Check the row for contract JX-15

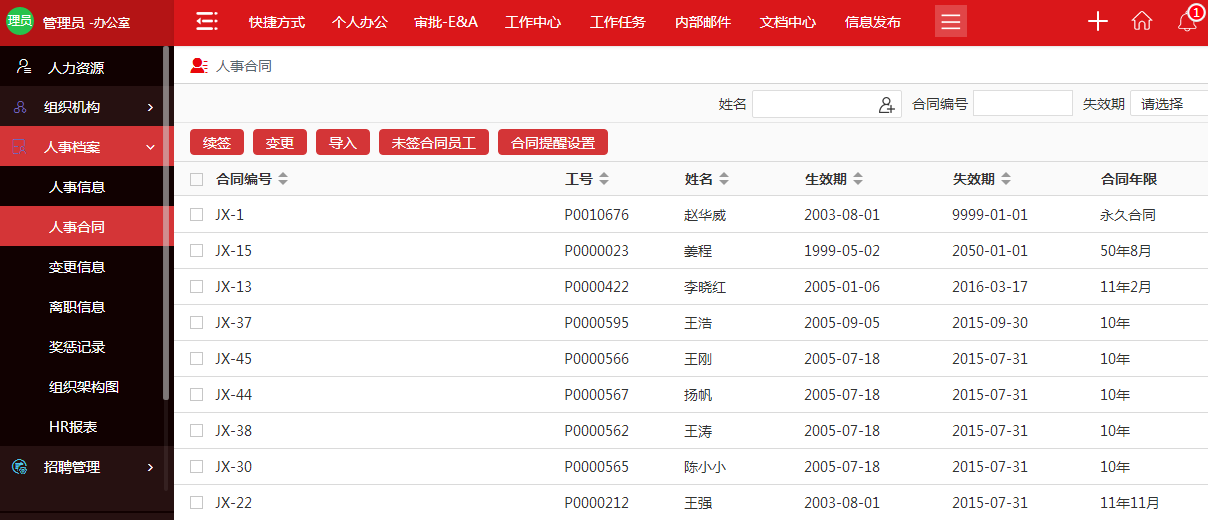[x=196, y=250]
